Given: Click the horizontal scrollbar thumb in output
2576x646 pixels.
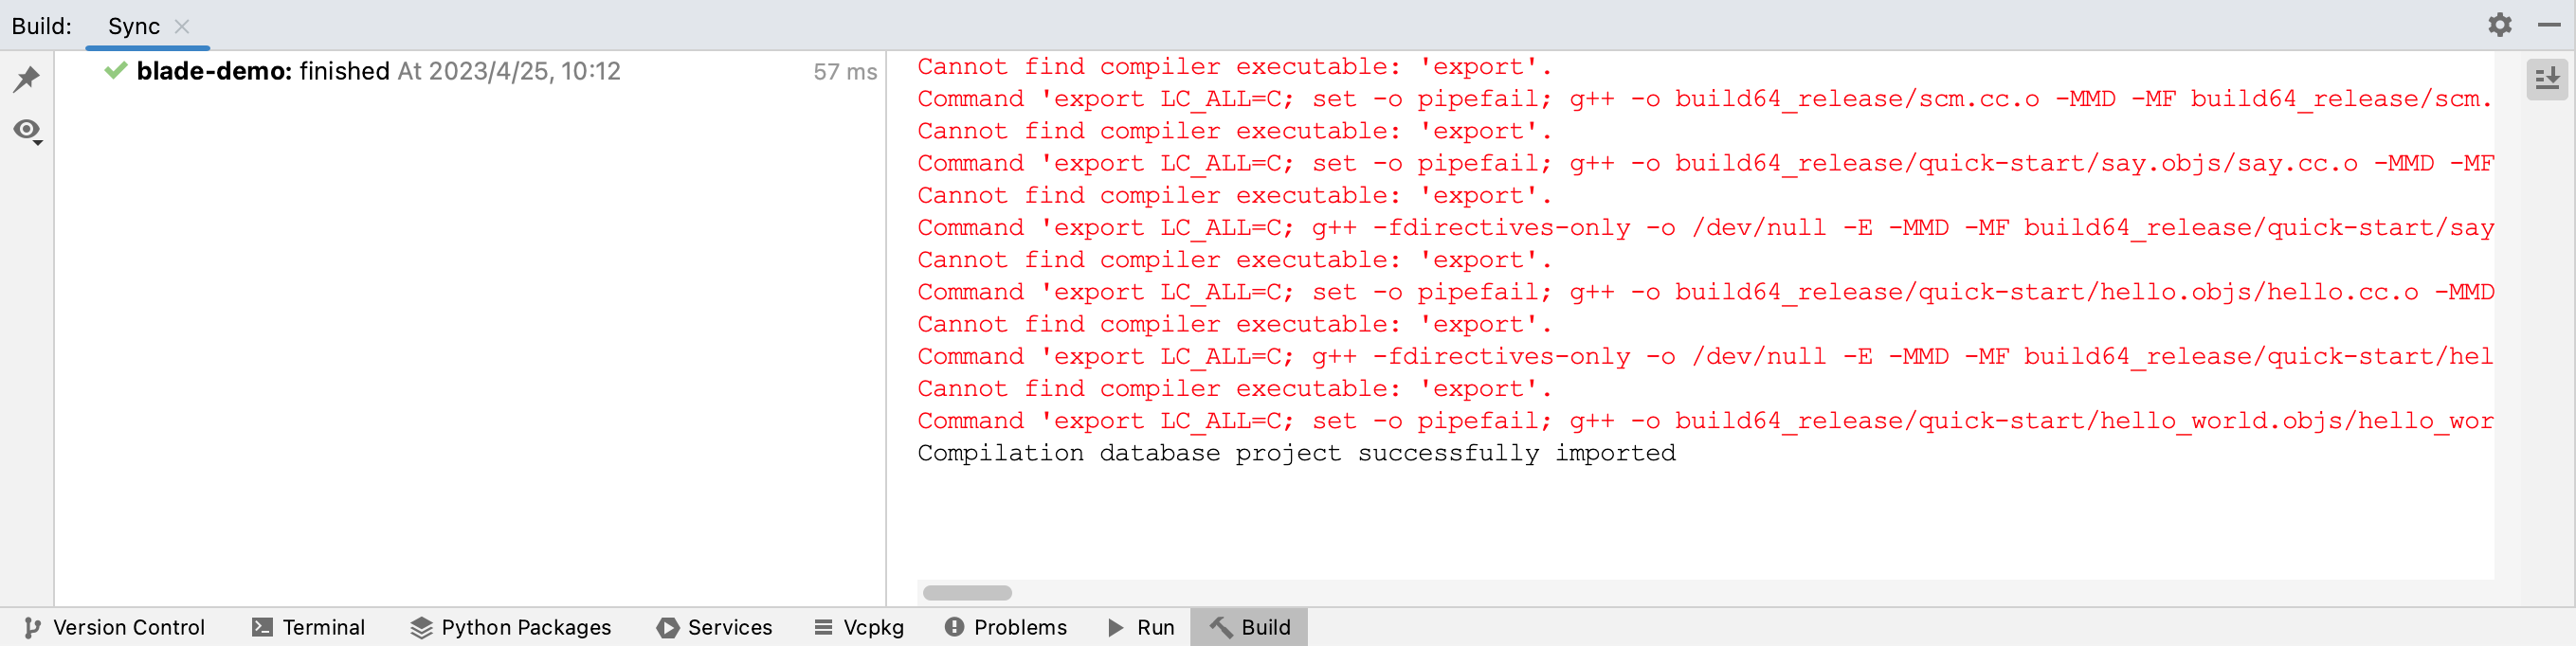Looking at the screenshot, I should click(967, 593).
